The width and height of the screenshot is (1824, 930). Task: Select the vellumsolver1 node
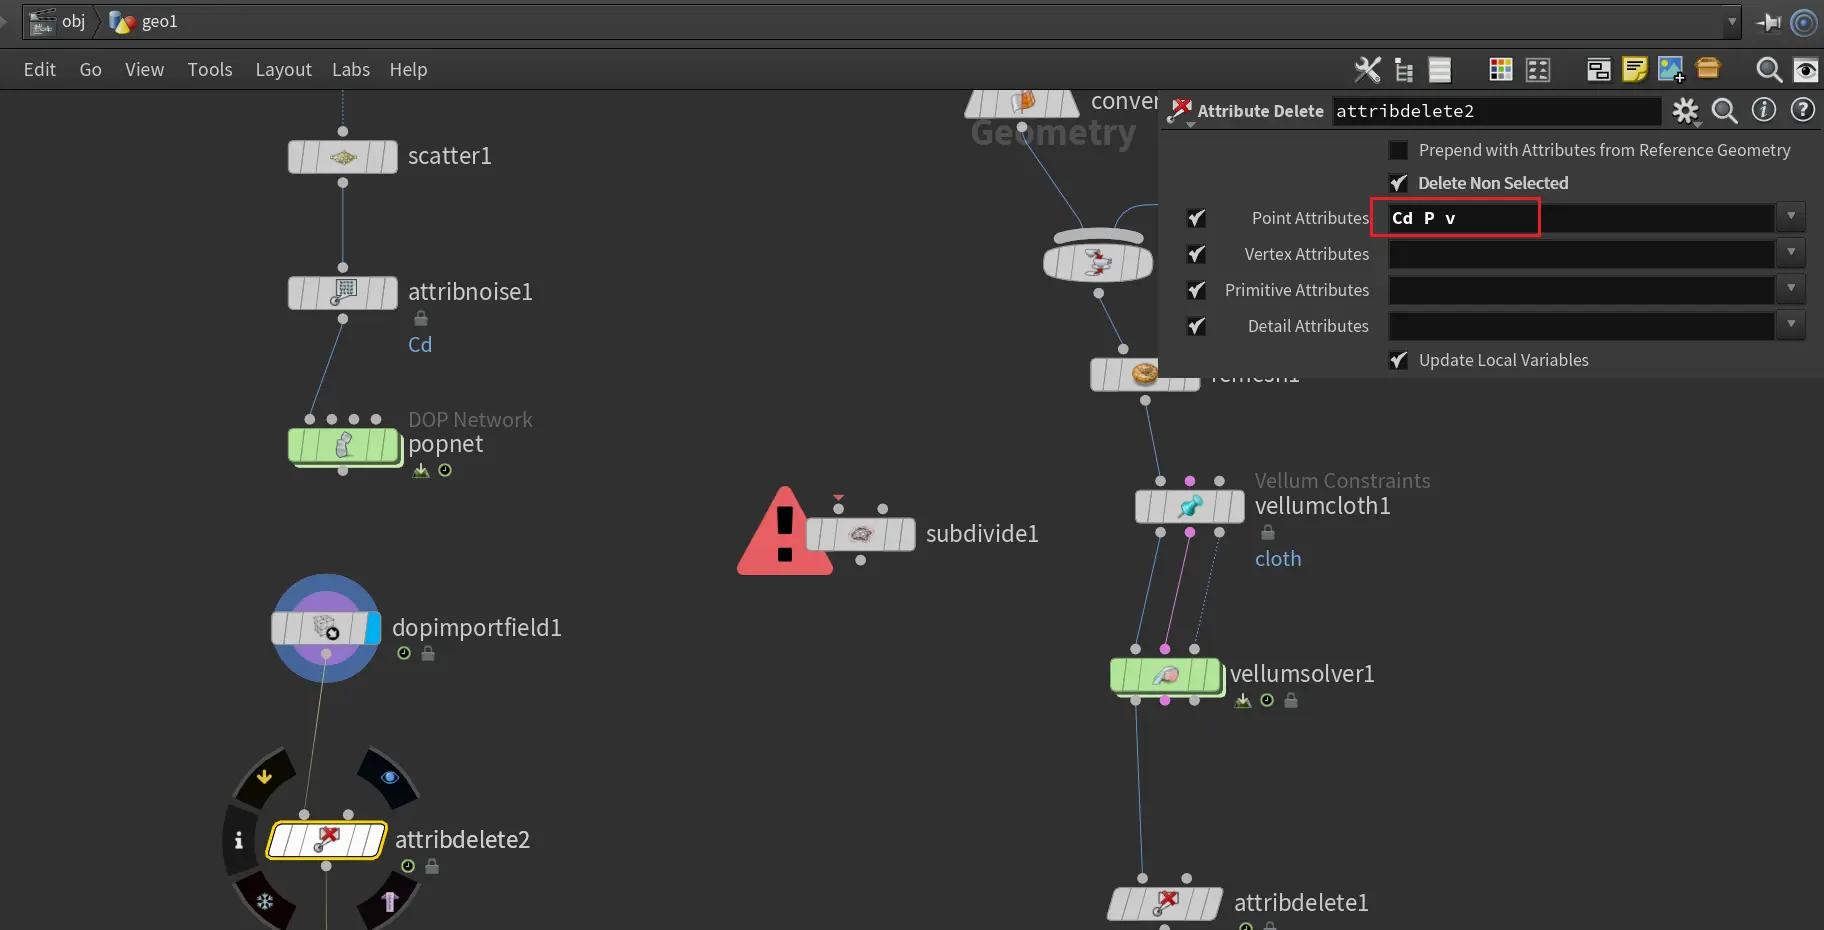(1166, 676)
